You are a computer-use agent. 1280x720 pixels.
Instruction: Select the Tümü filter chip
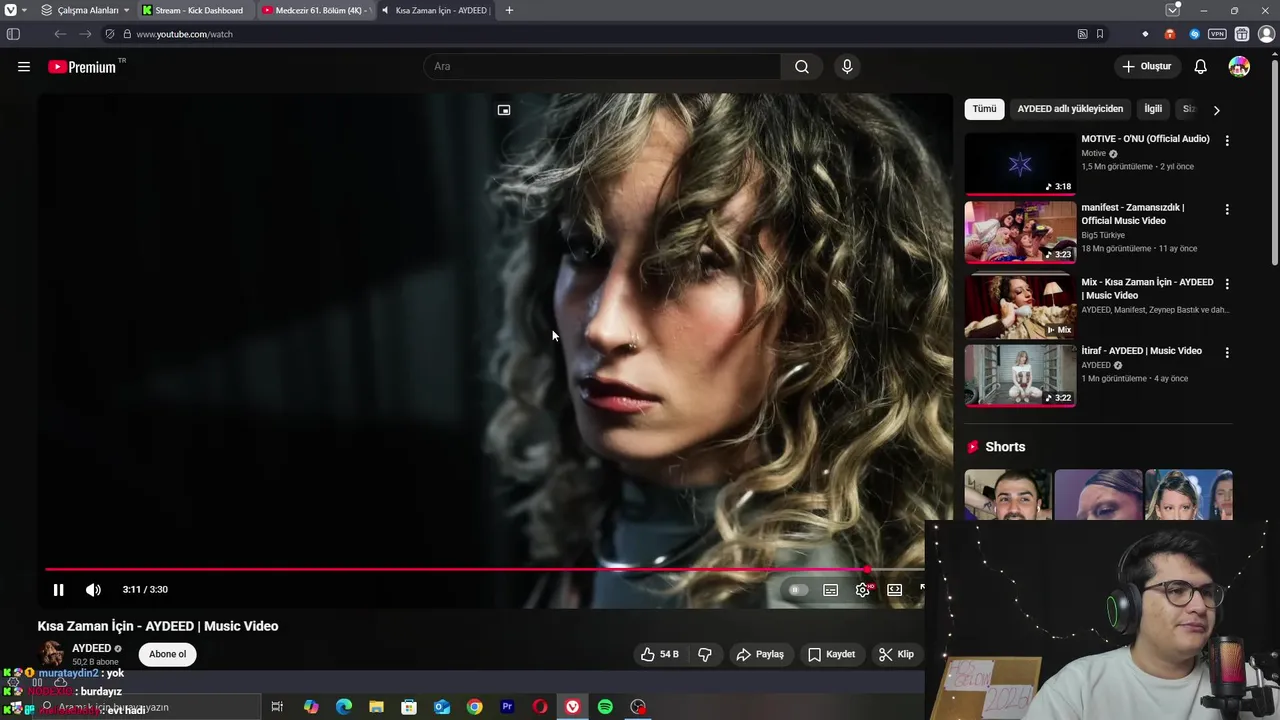pyautogui.click(x=984, y=109)
